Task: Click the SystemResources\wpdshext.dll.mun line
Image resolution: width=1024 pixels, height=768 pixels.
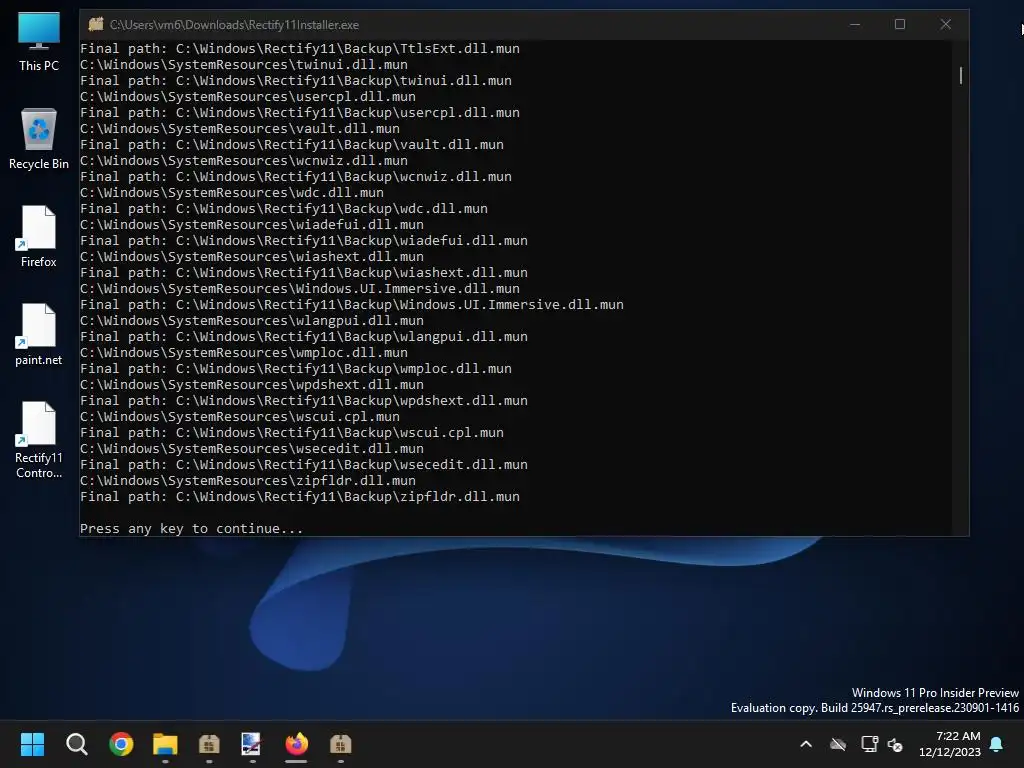Action: 251,385
